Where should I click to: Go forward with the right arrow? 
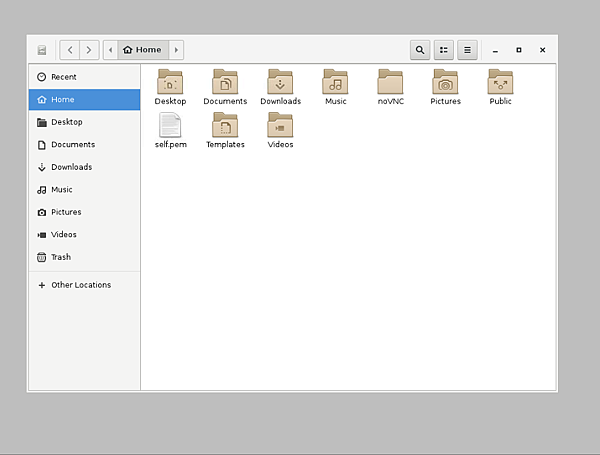89,50
